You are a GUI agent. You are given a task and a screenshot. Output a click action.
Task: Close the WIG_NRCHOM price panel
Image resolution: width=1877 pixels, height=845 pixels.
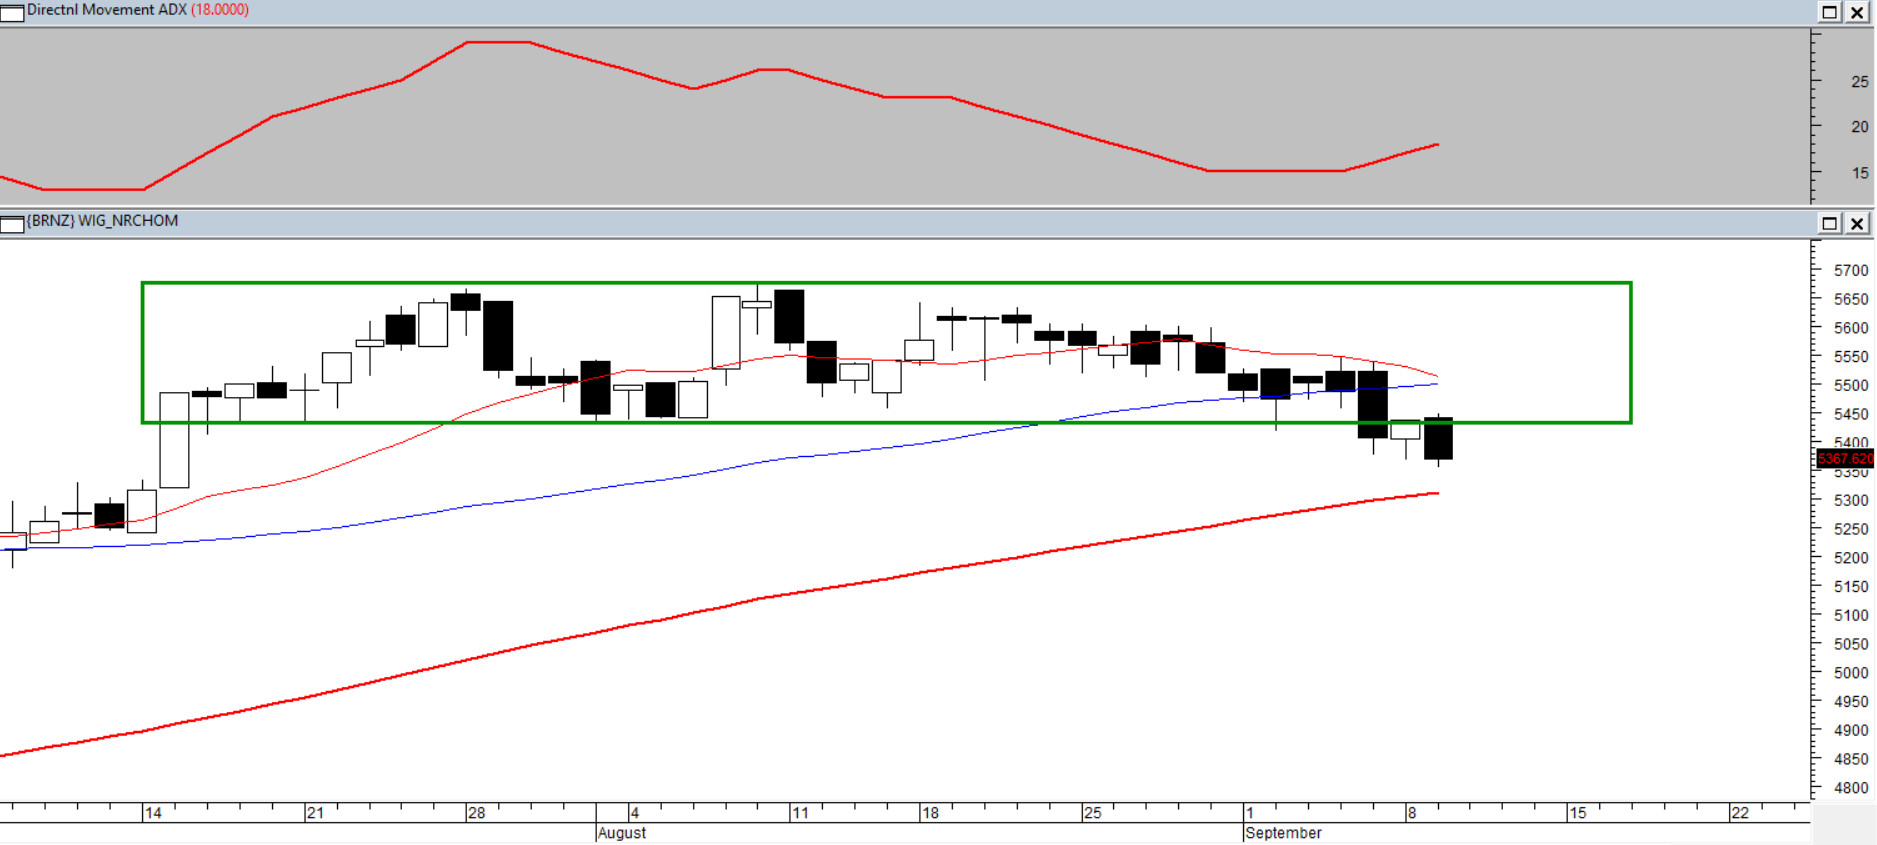coord(1857,223)
